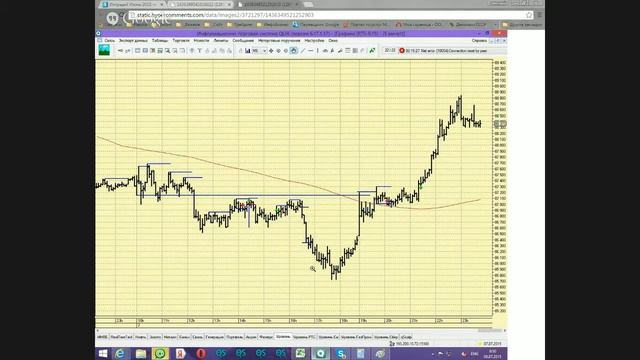The height and width of the screenshot is (360, 640).
Task: Open the Окна menu
Action: coord(333,41)
